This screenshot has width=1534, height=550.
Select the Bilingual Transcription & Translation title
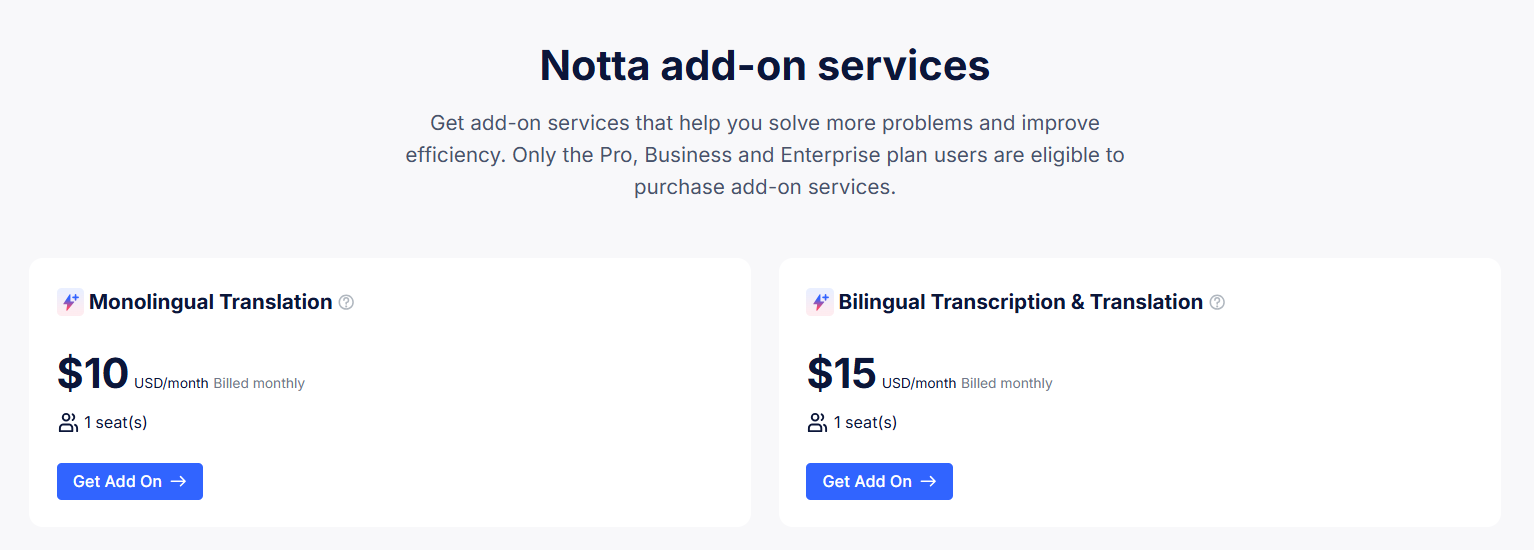[1021, 302]
